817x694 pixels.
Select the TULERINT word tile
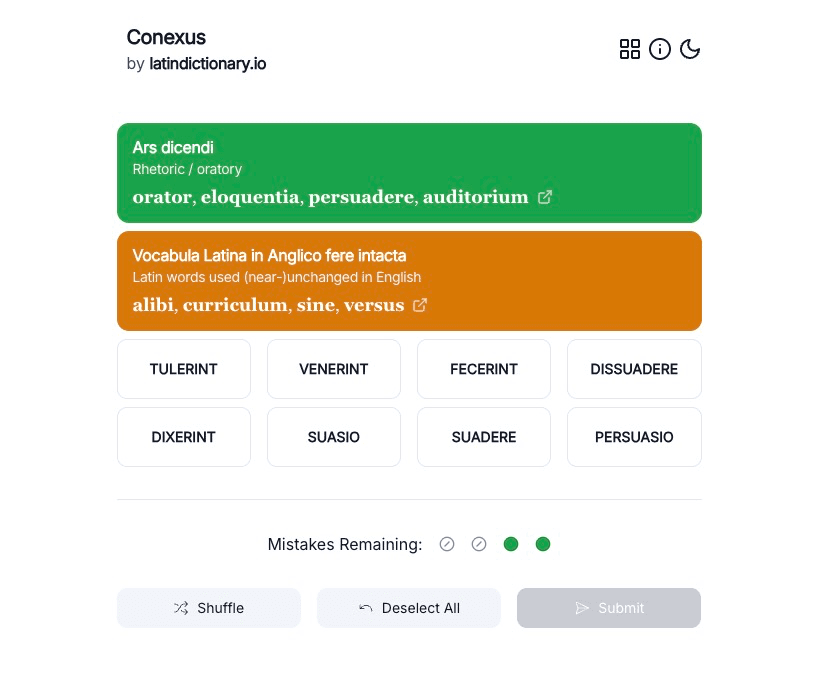(184, 369)
